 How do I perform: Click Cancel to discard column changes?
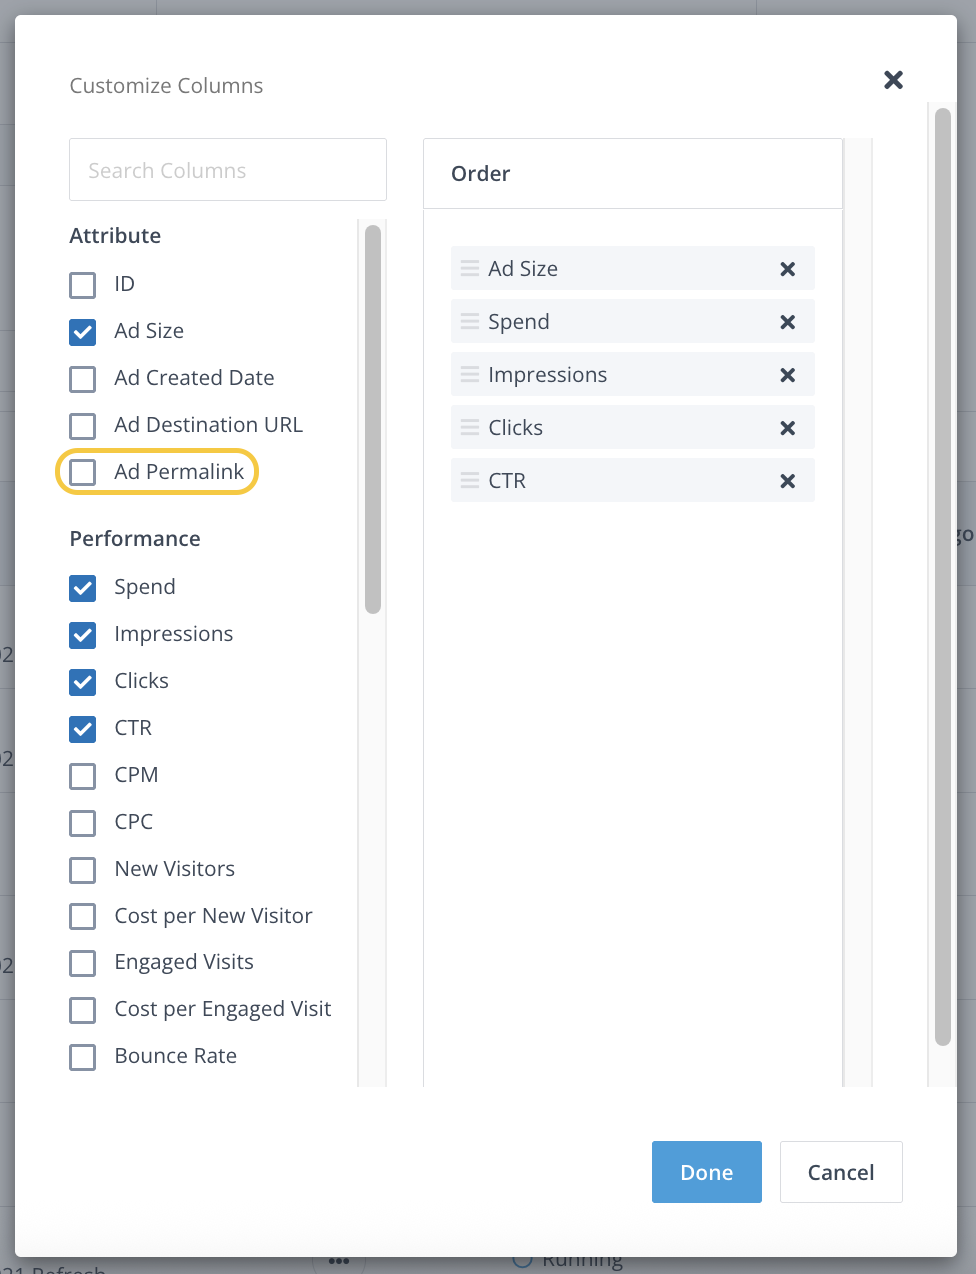click(840, 1172)
